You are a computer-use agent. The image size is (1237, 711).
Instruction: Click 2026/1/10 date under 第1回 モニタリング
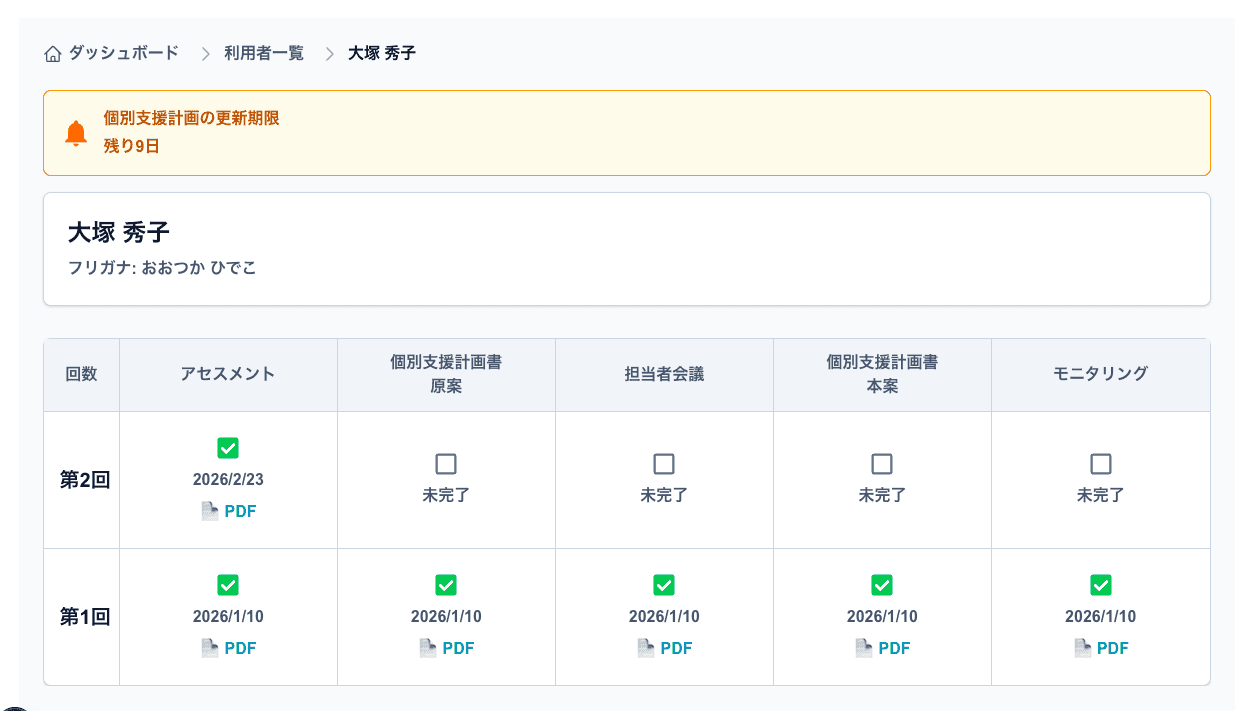pyautogui.click(x=1101, y=617)
